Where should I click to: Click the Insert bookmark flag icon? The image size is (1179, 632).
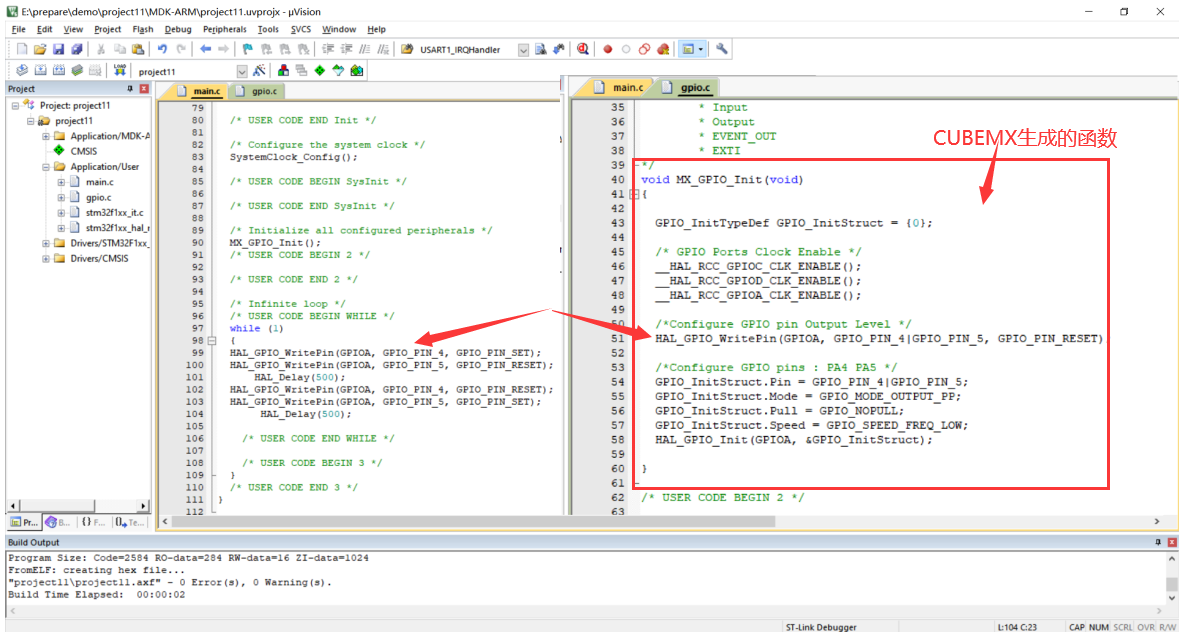[x=247, y=50]
